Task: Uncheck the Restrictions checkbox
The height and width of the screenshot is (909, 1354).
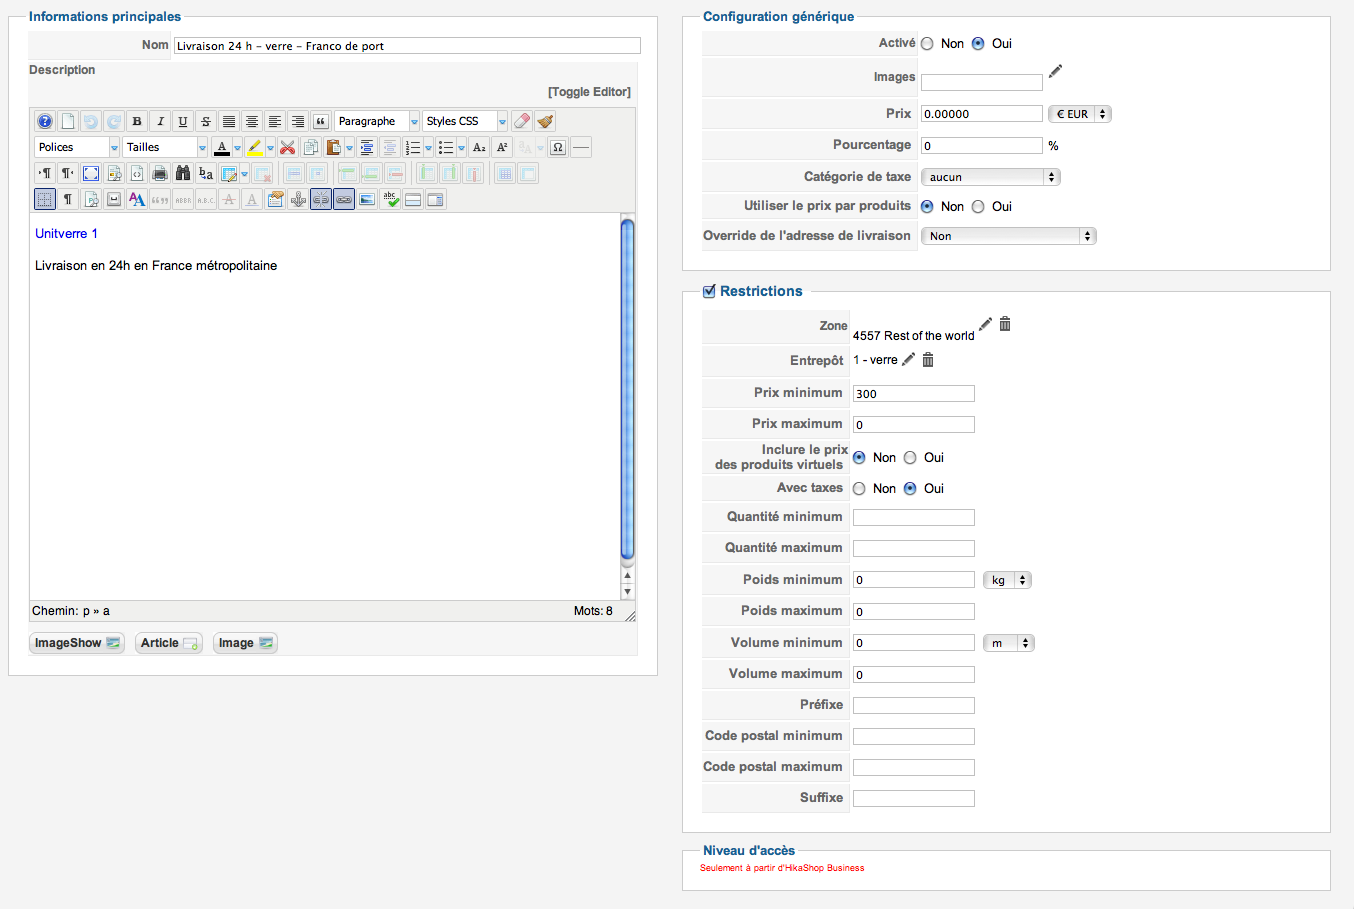Action: [x=709, y=291]
